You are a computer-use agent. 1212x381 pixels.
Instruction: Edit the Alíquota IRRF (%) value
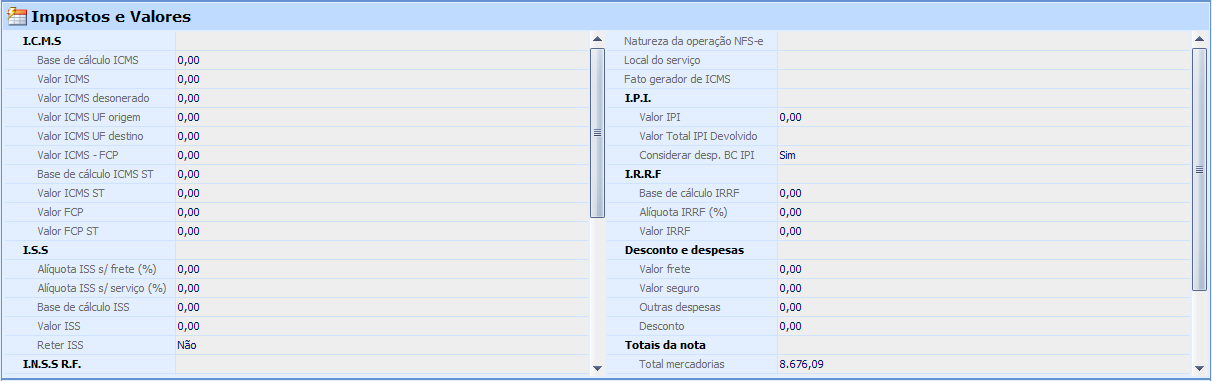[x=984, y=212]
